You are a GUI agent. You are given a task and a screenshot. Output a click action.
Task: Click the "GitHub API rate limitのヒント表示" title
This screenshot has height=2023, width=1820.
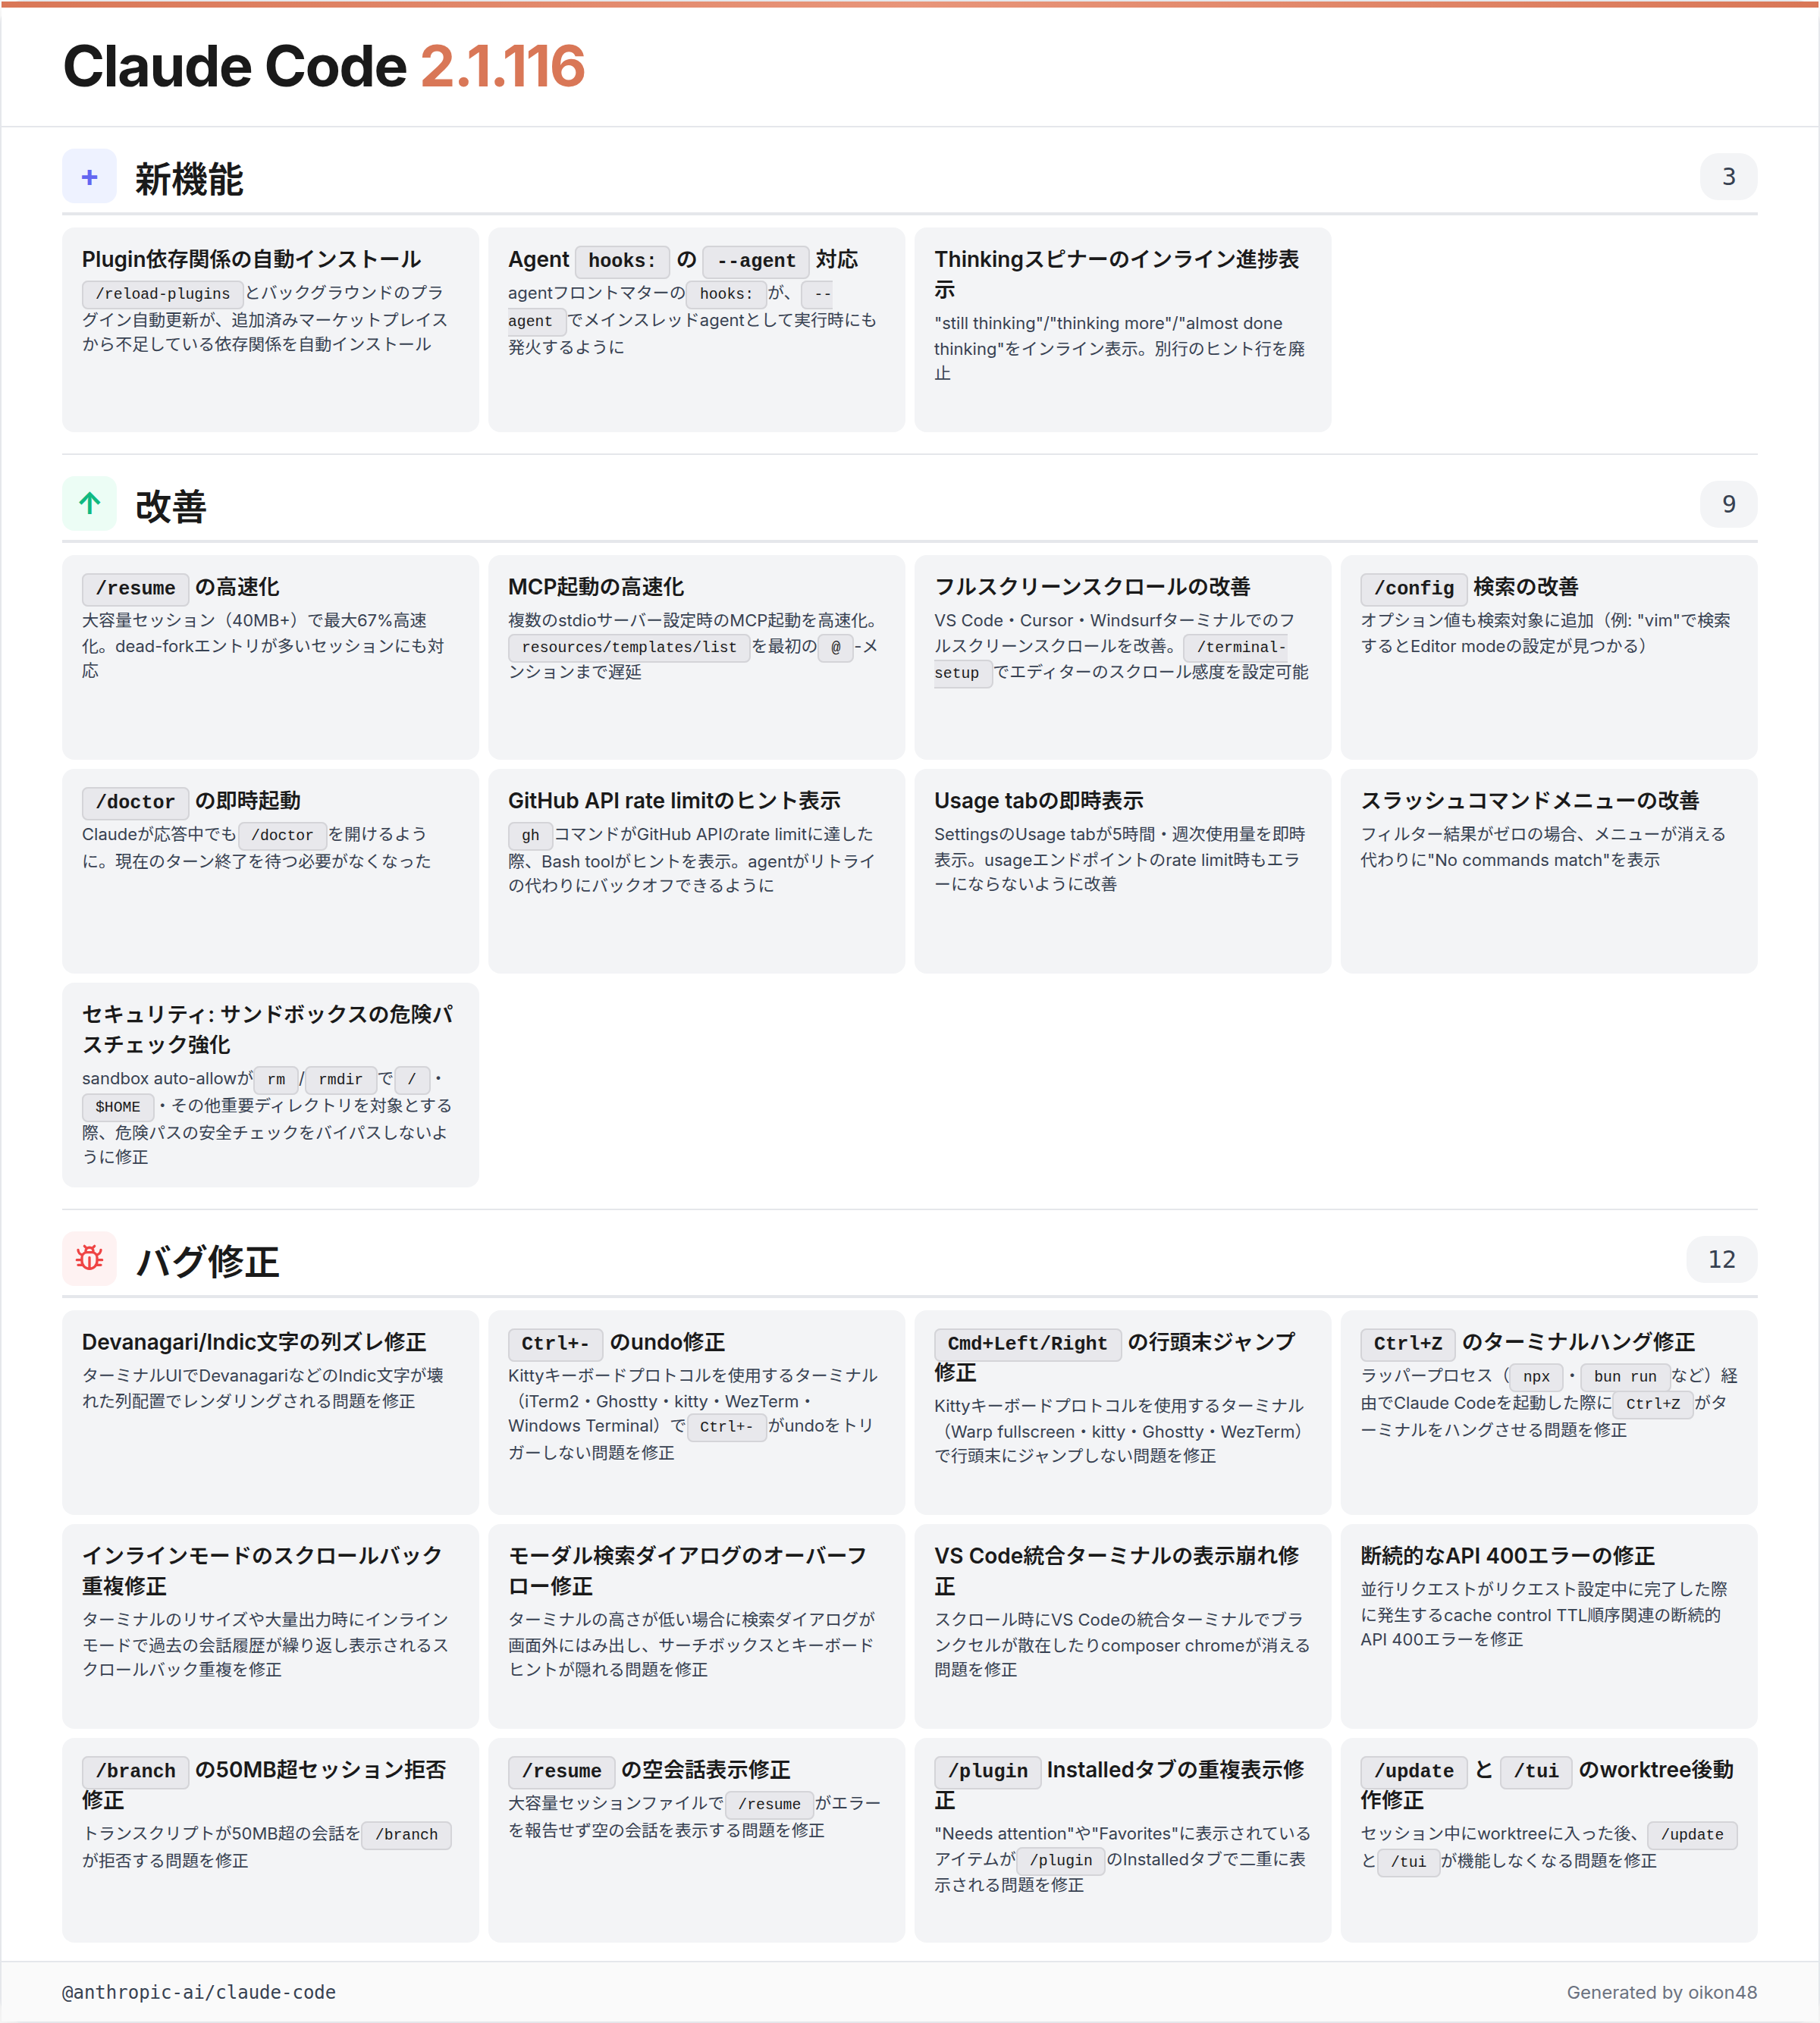(x=674, y=800)
